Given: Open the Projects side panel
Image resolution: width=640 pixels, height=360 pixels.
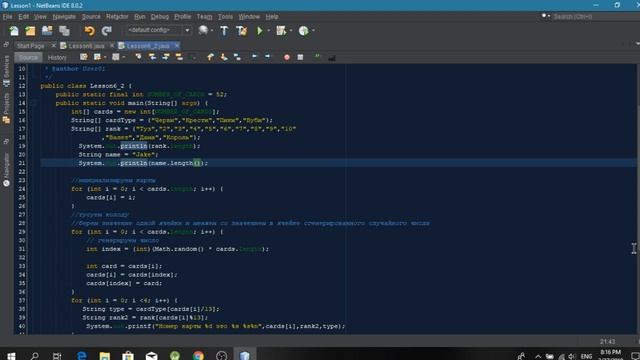Looking at the screenshot, I should pos(6,108).
